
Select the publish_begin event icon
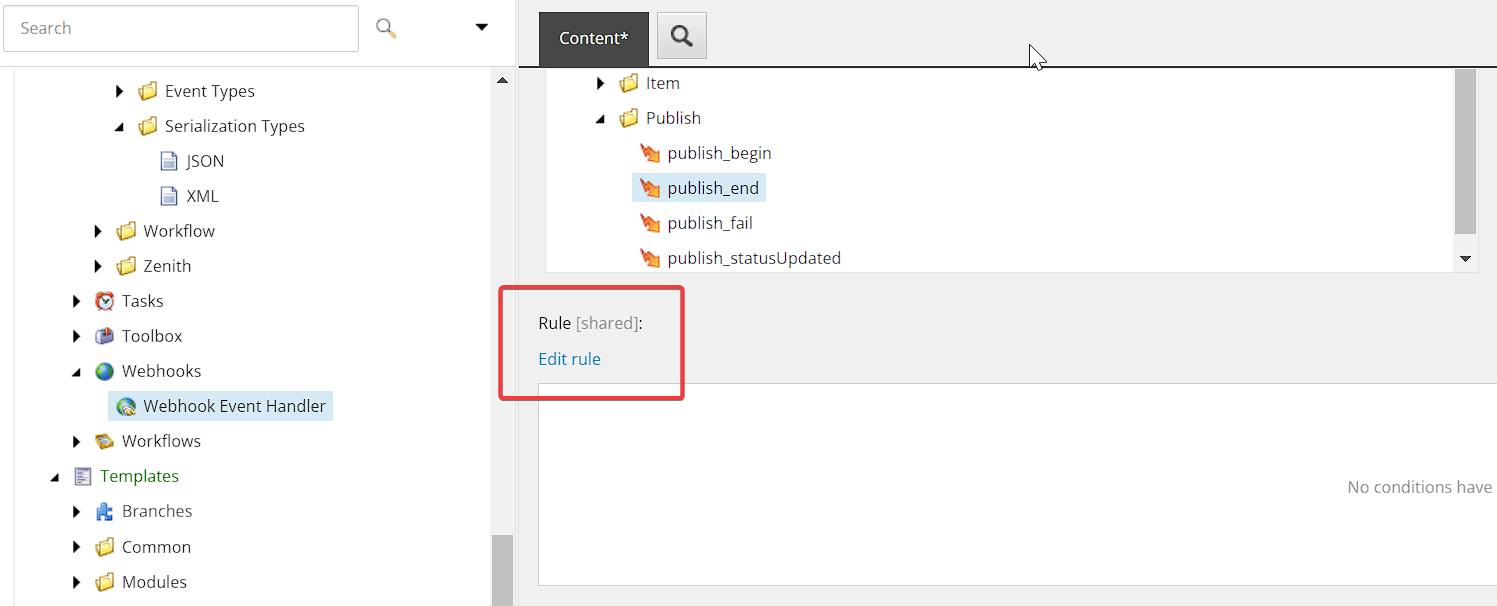(x=650, y=152)
